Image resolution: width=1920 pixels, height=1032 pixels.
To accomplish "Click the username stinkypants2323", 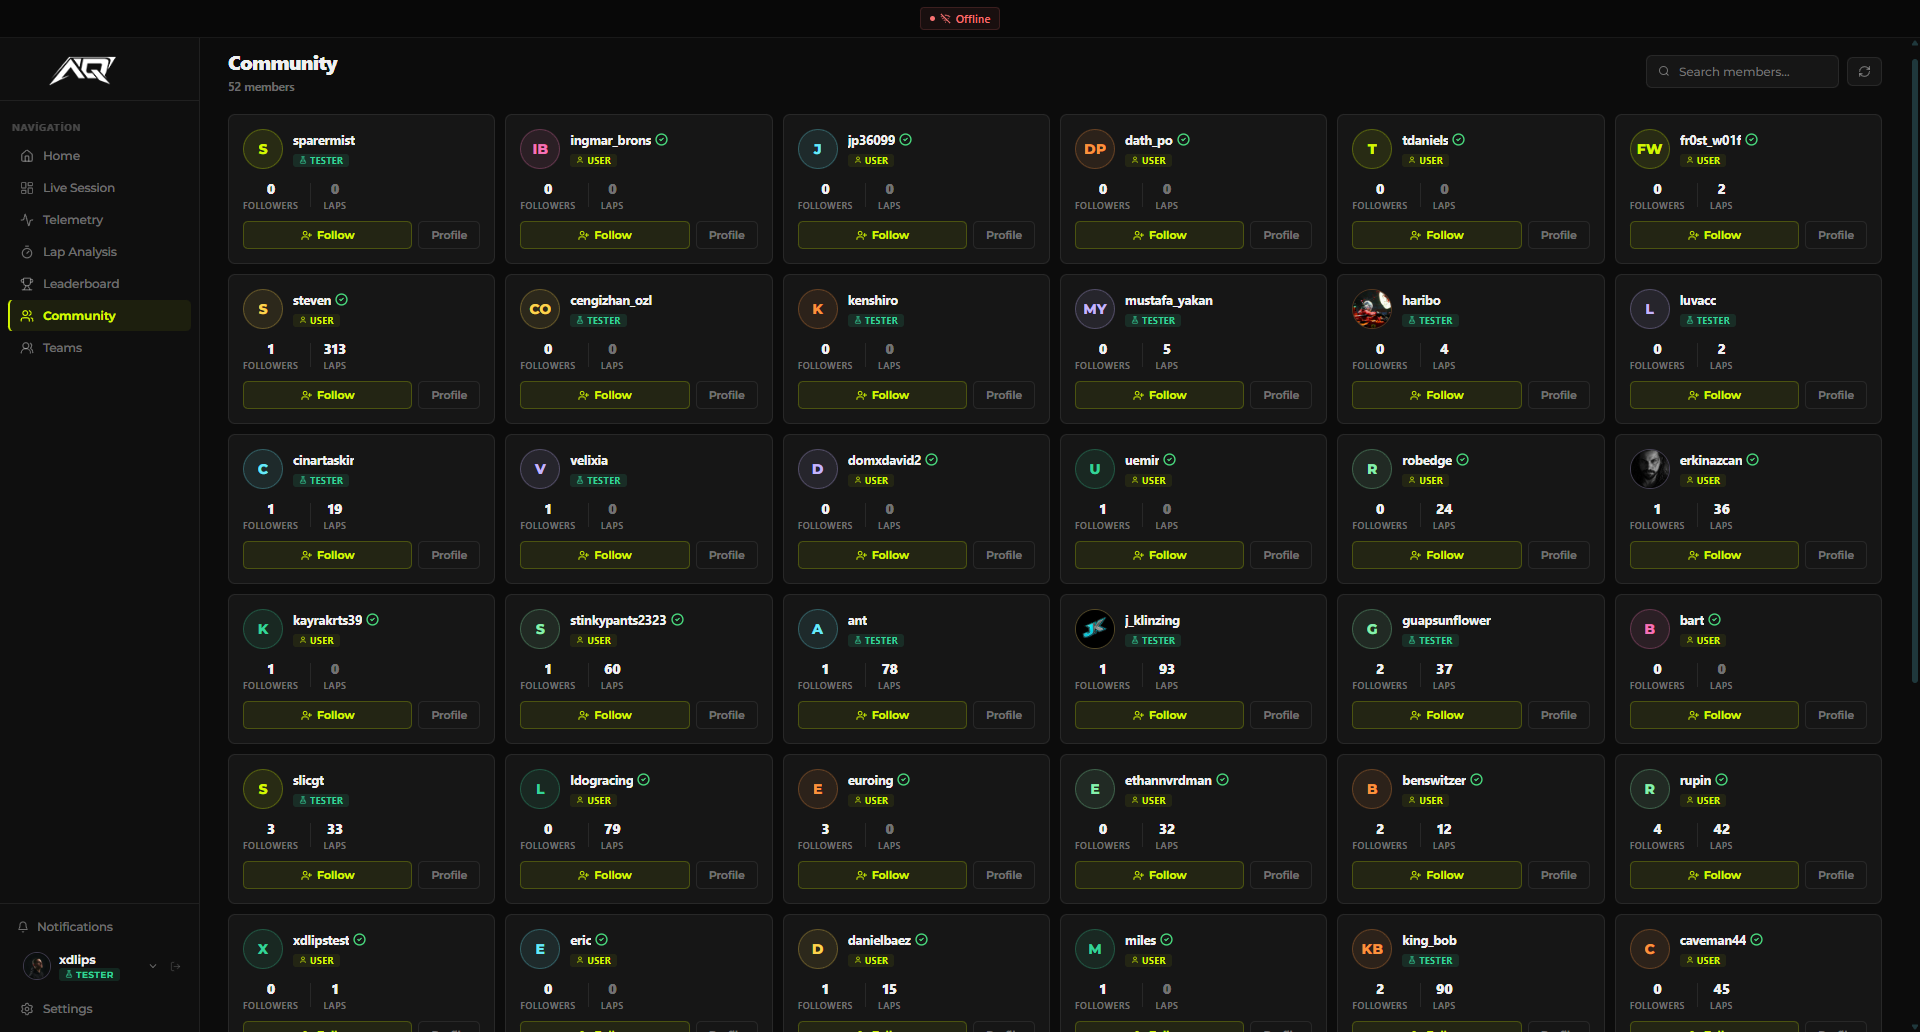I will tap(618, 620).
